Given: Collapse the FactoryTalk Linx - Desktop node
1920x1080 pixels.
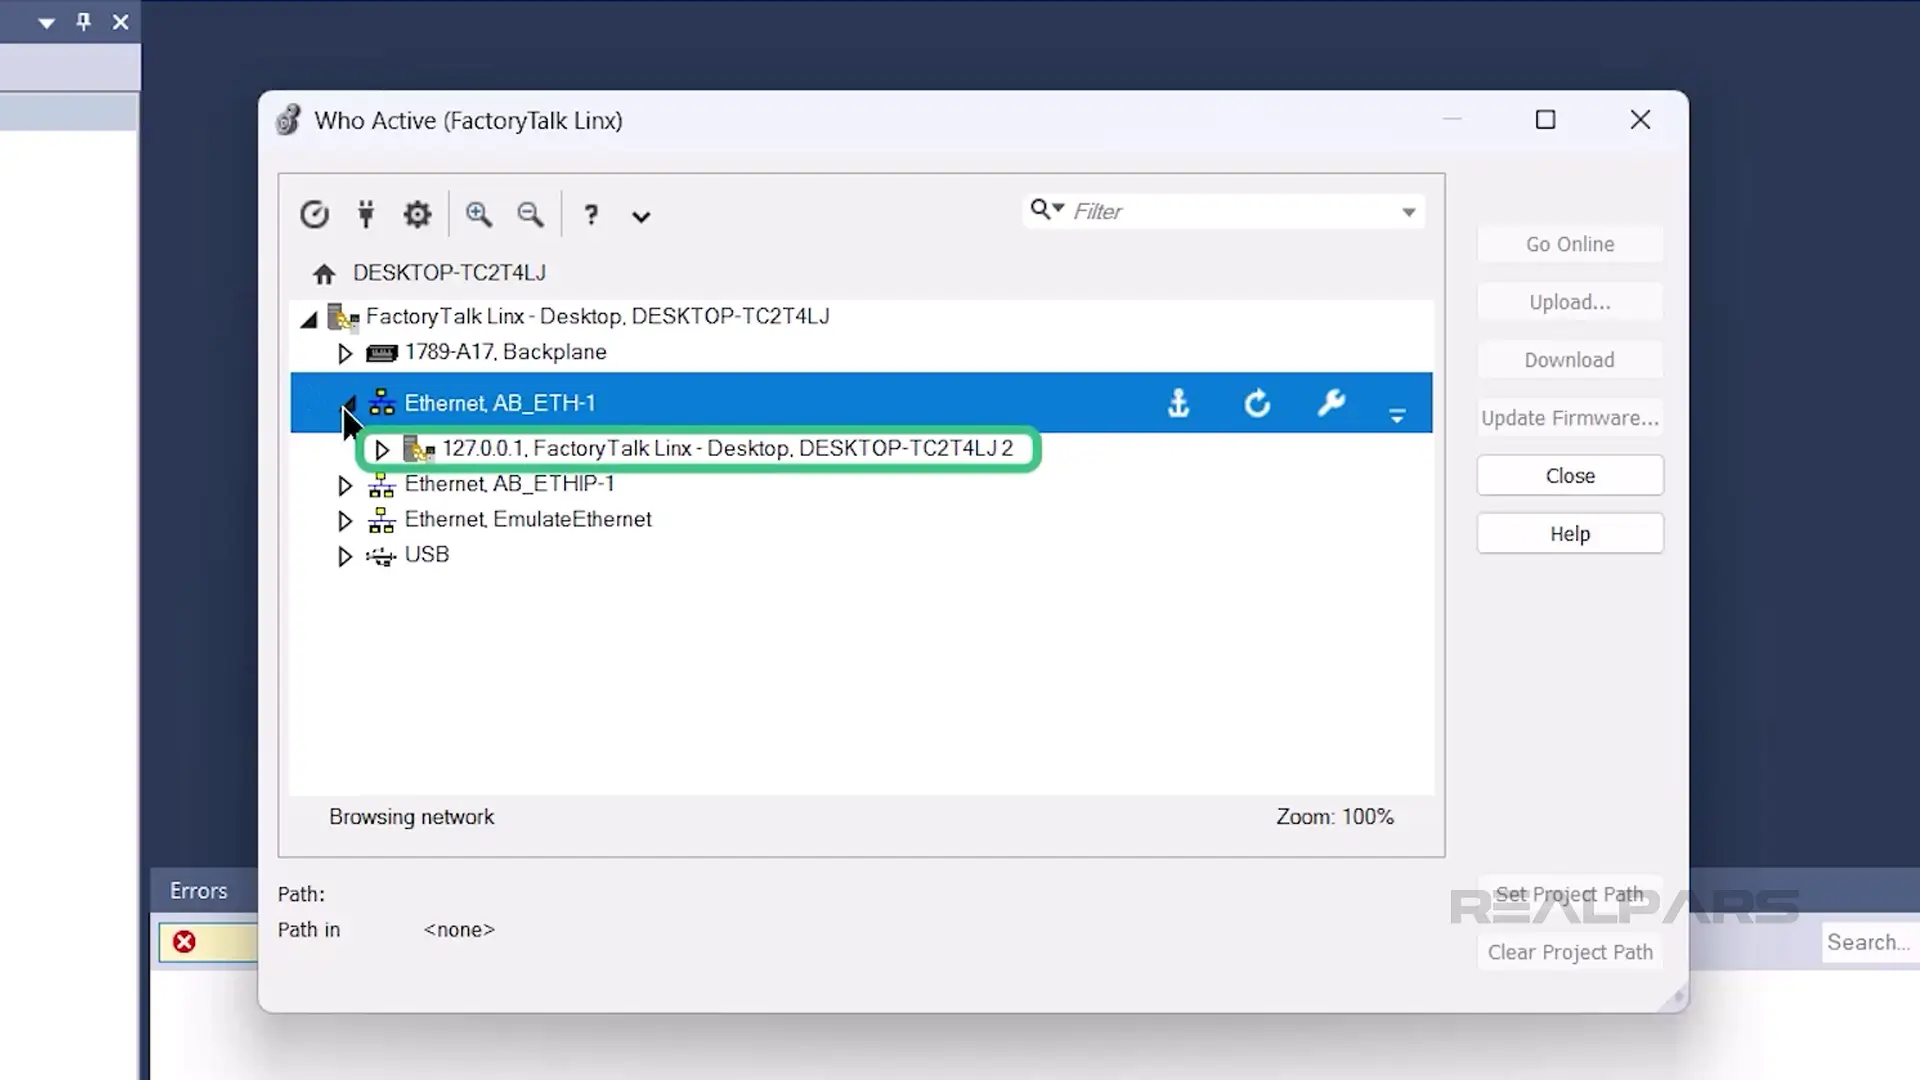Looking at the screenshot, I should [309, 319].
